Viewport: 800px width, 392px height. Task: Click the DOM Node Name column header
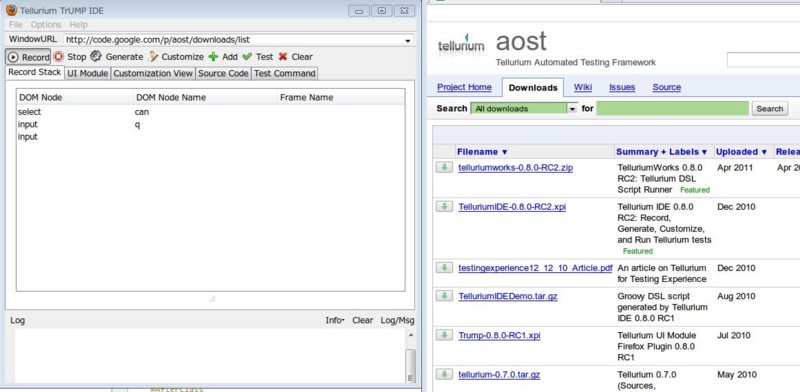(x=206, y=97)
